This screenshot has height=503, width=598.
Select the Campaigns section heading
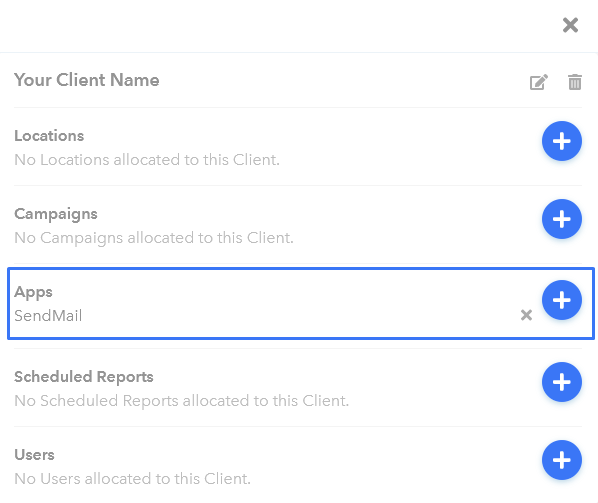point(56,214)
